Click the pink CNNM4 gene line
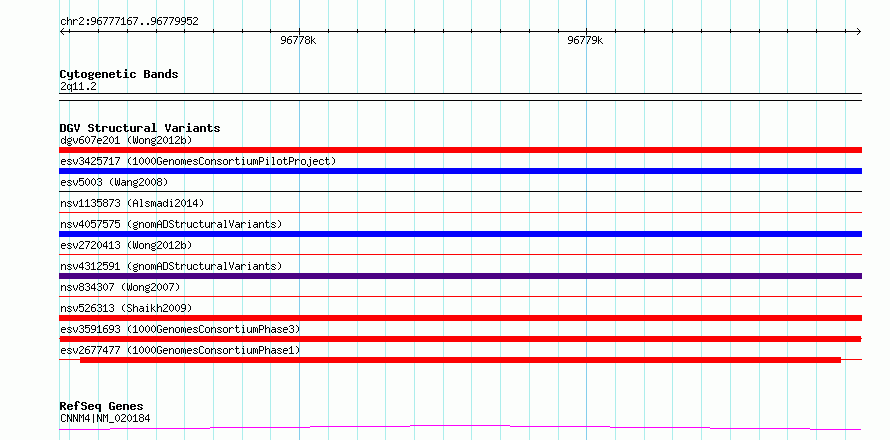Viewport: 890px width, 440px height. coord(460,427)
